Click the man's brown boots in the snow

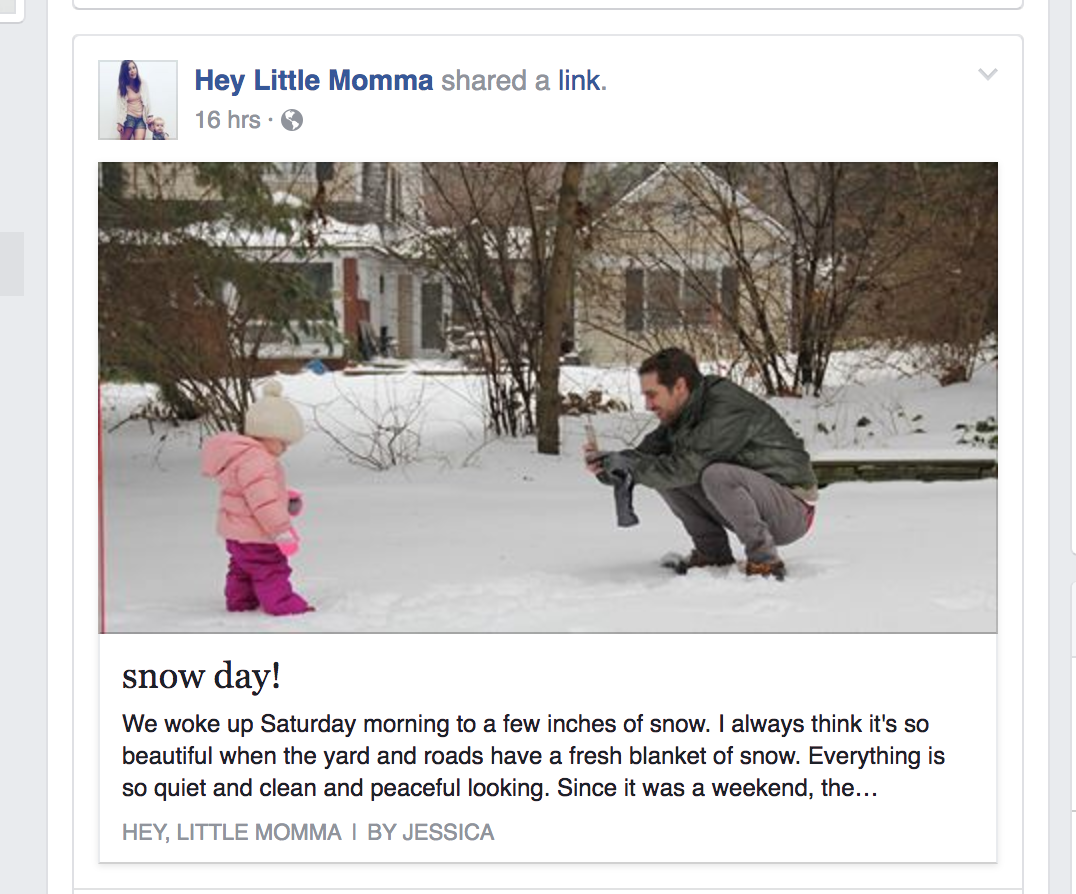coord(763,567)
